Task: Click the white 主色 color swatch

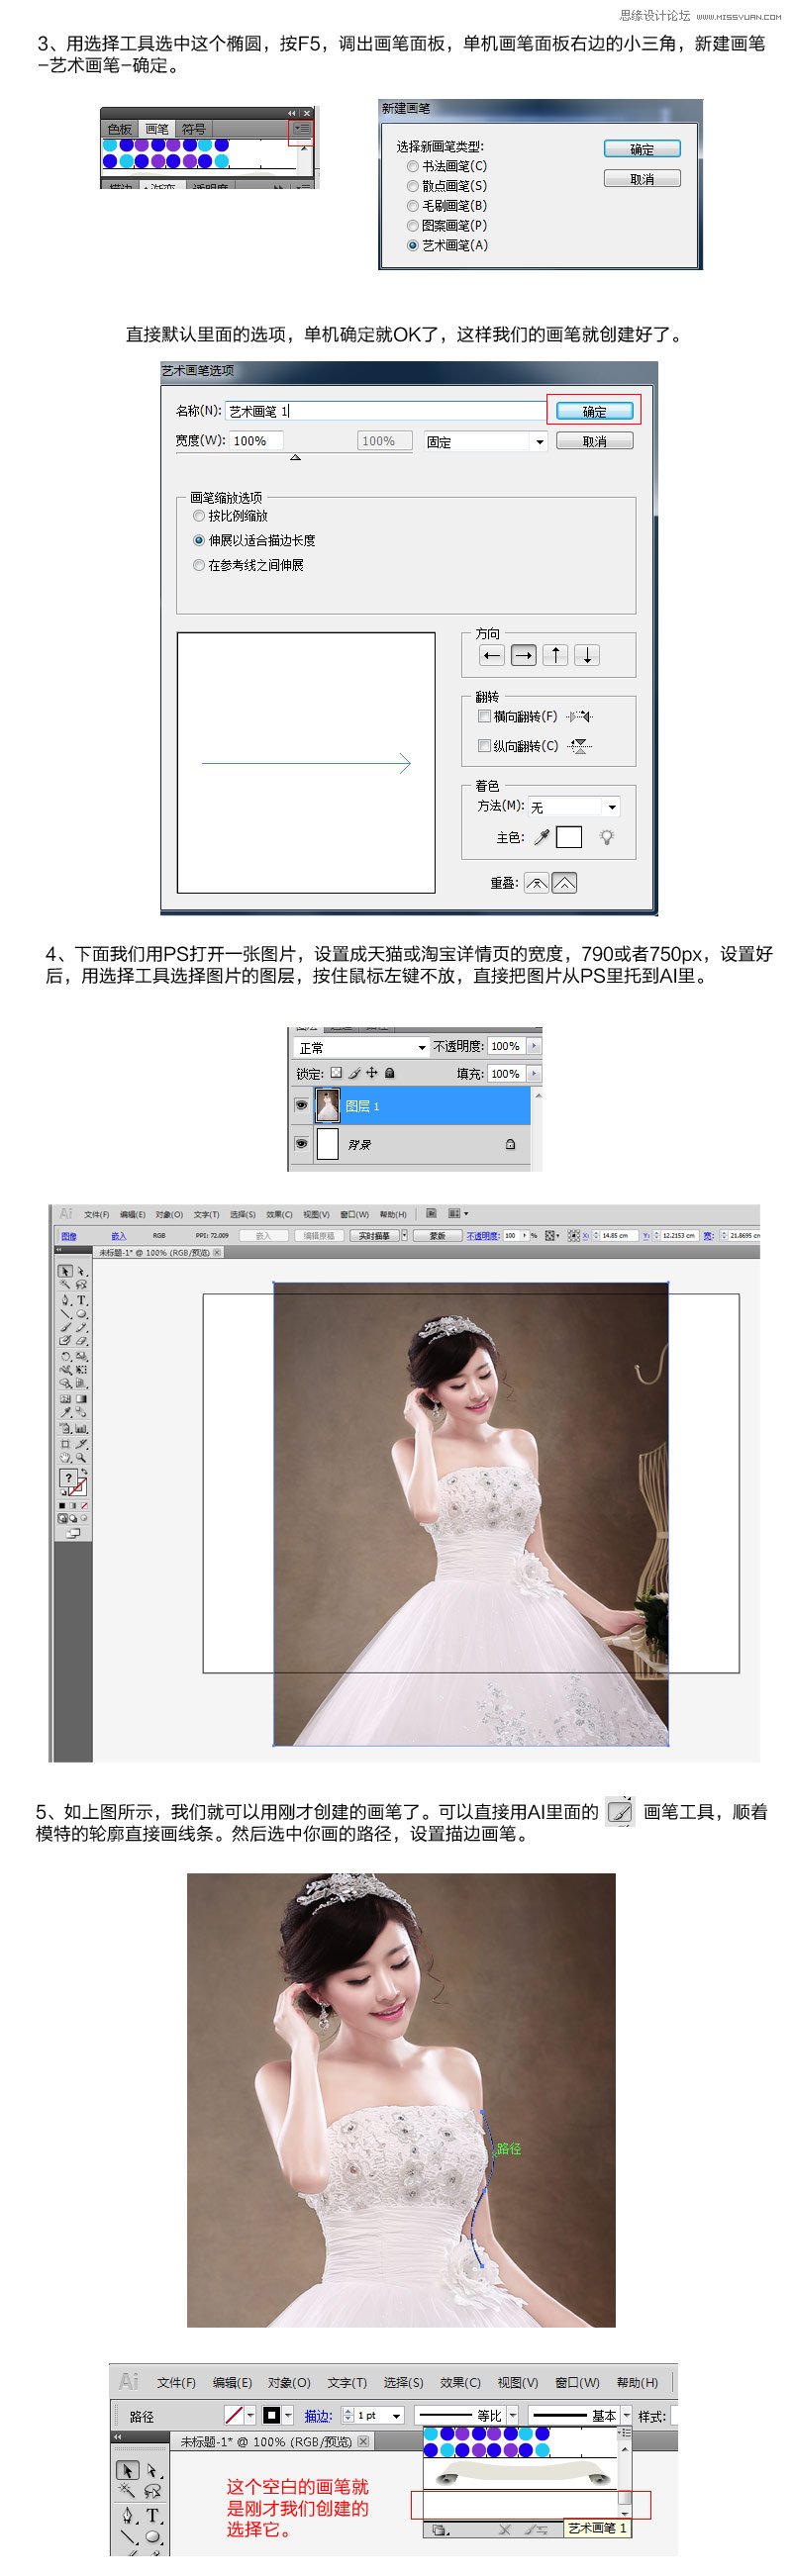Action: point(568,837)
